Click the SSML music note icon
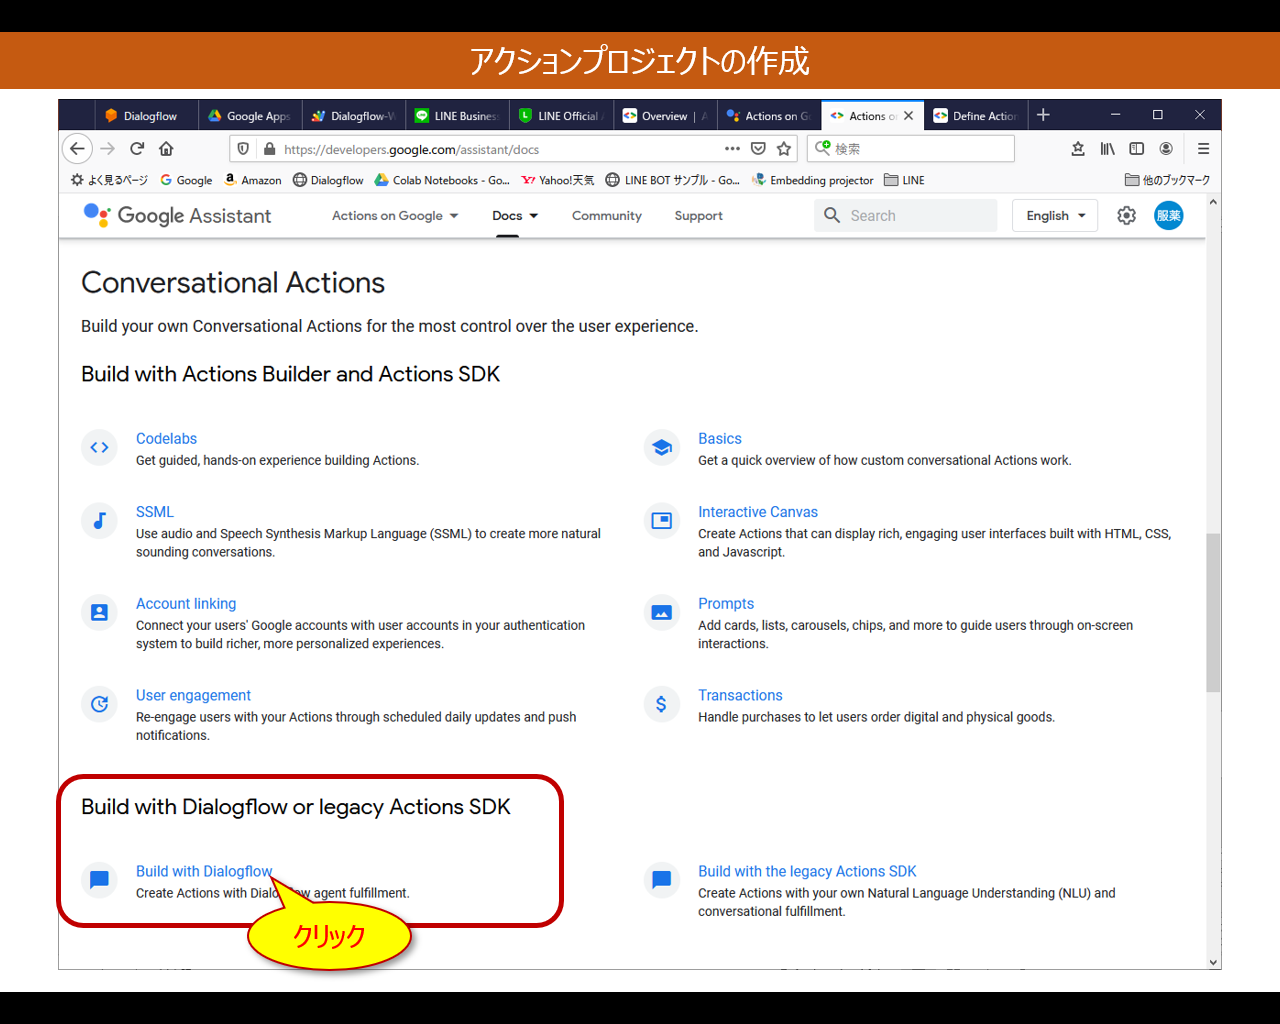The width and height of the screenshot is (1280, 1024). pos(99,521)
